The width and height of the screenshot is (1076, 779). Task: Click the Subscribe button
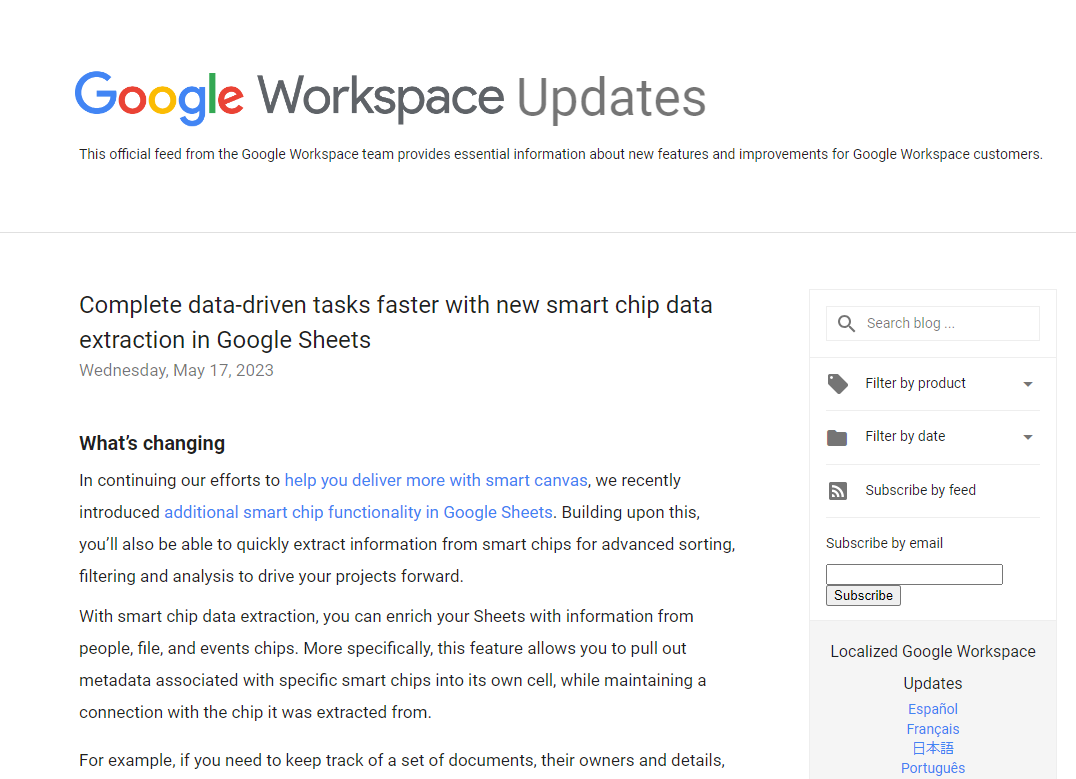point(863,595)
